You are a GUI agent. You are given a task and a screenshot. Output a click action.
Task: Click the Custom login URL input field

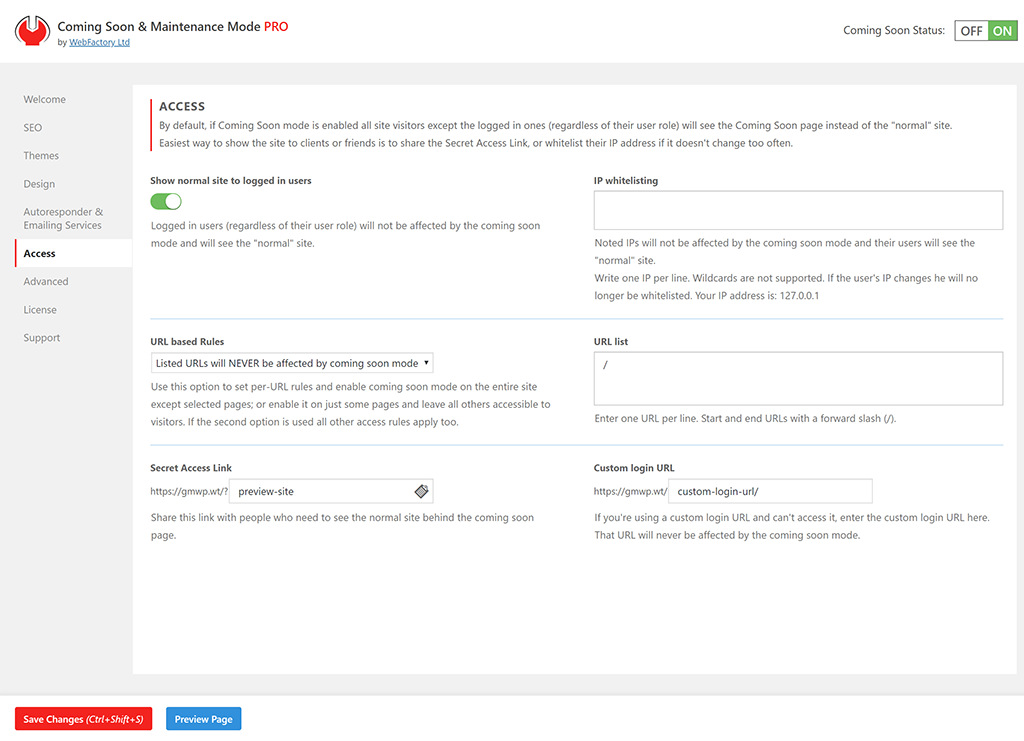tap(769, 491)
